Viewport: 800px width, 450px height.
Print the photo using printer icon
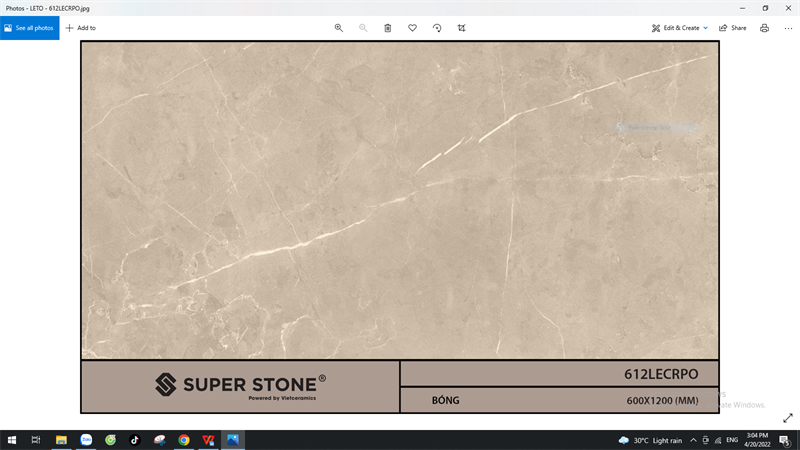point(764,28)
